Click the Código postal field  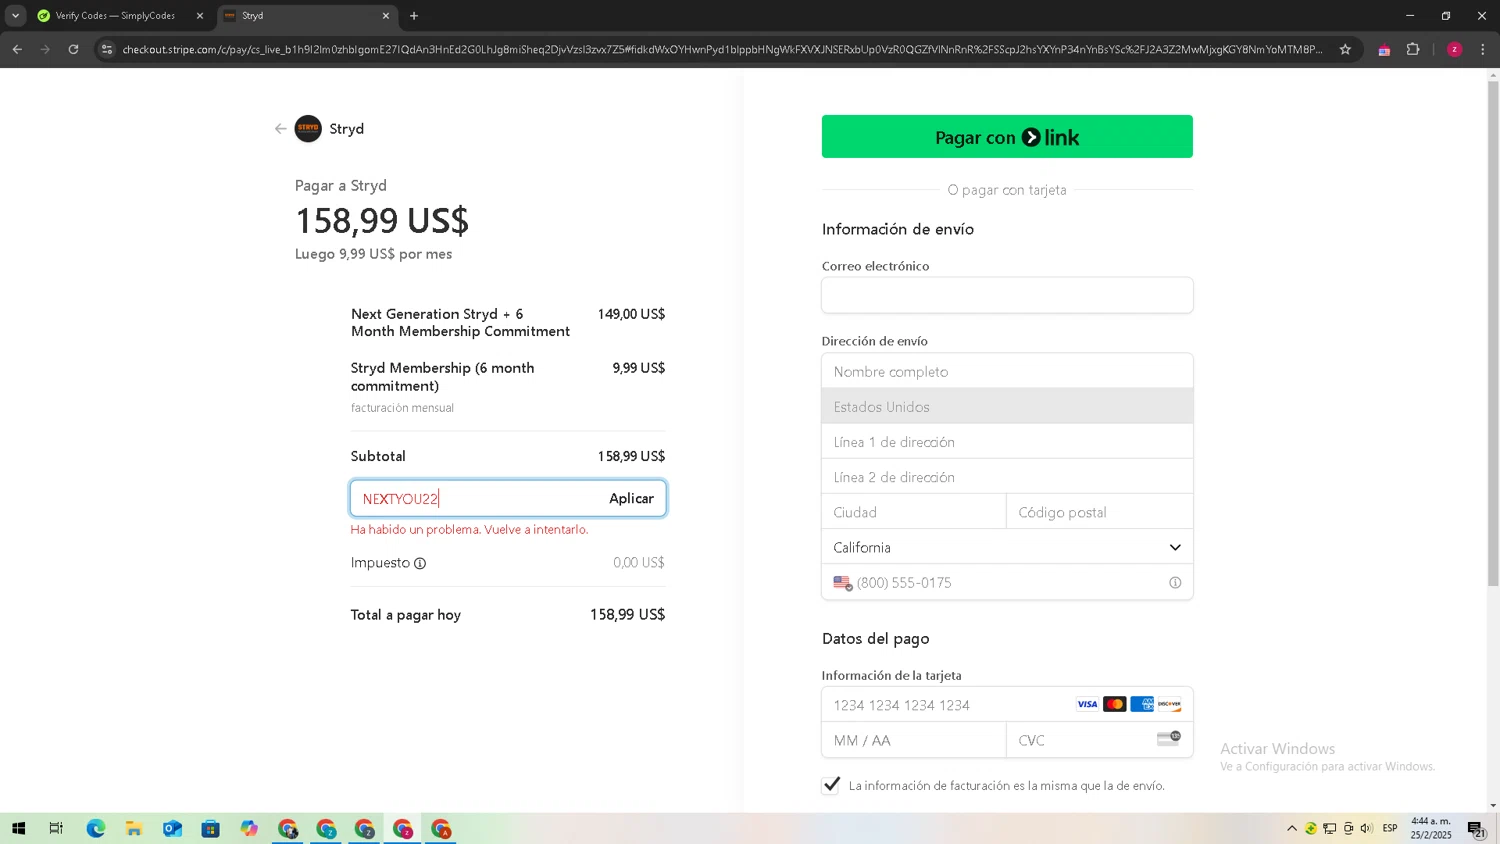click(1100, 512)
